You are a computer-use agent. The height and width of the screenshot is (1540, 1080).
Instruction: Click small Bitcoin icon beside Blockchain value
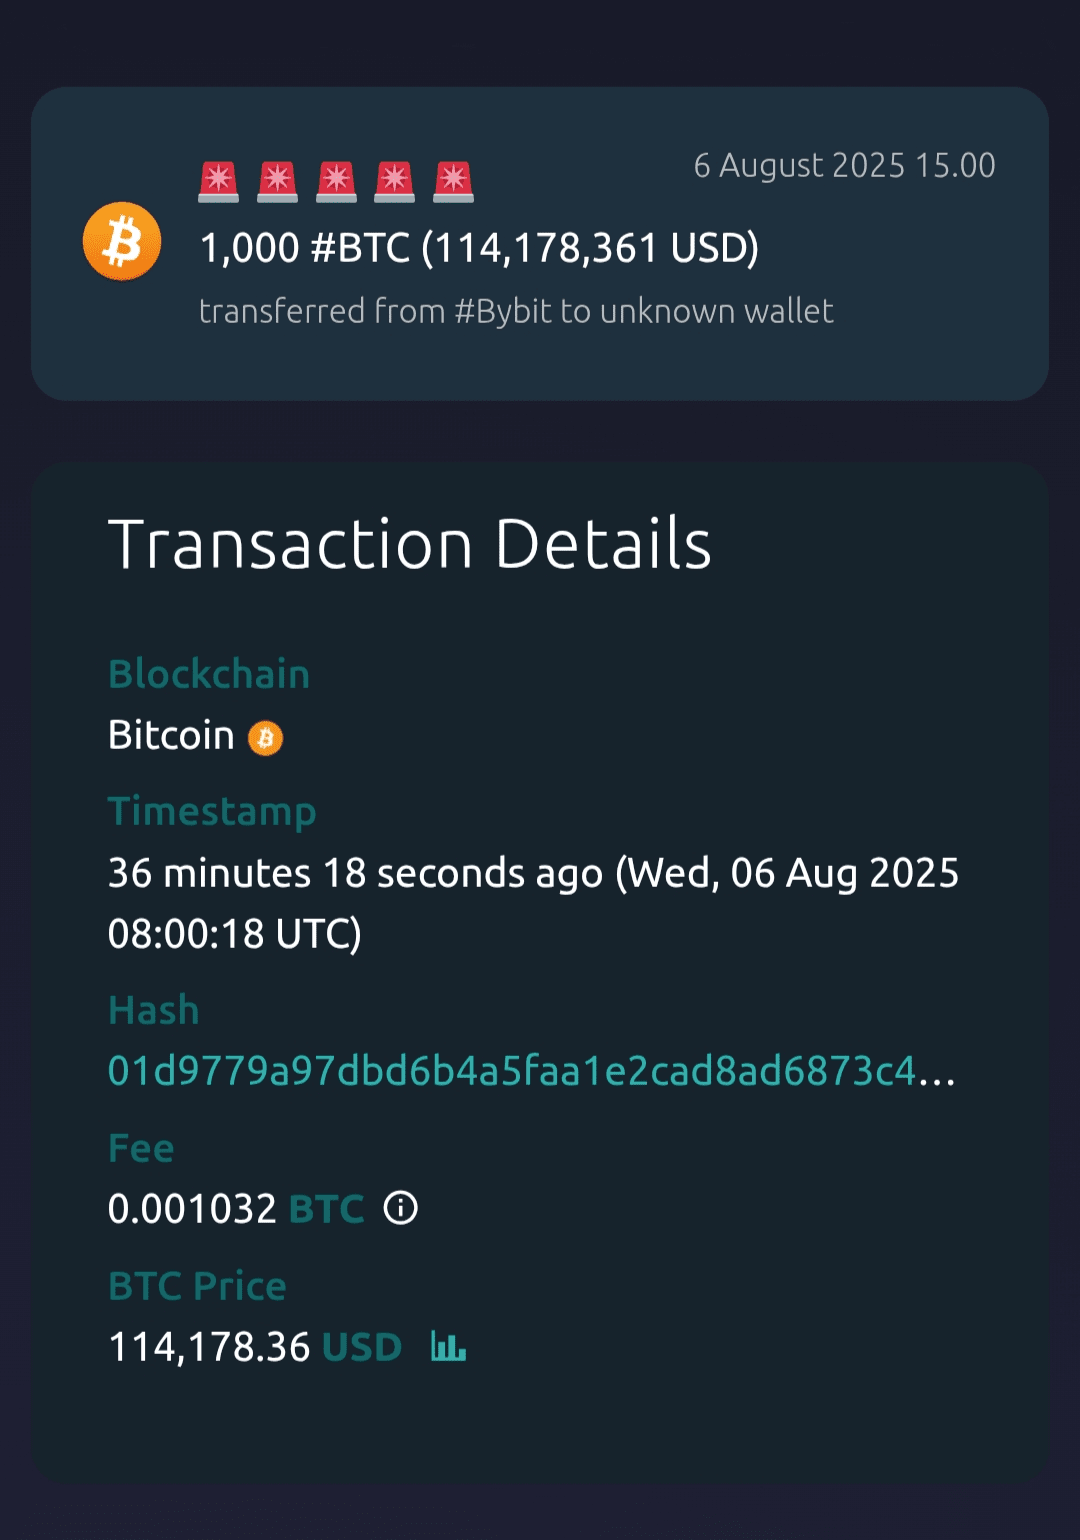pos(265,738)
